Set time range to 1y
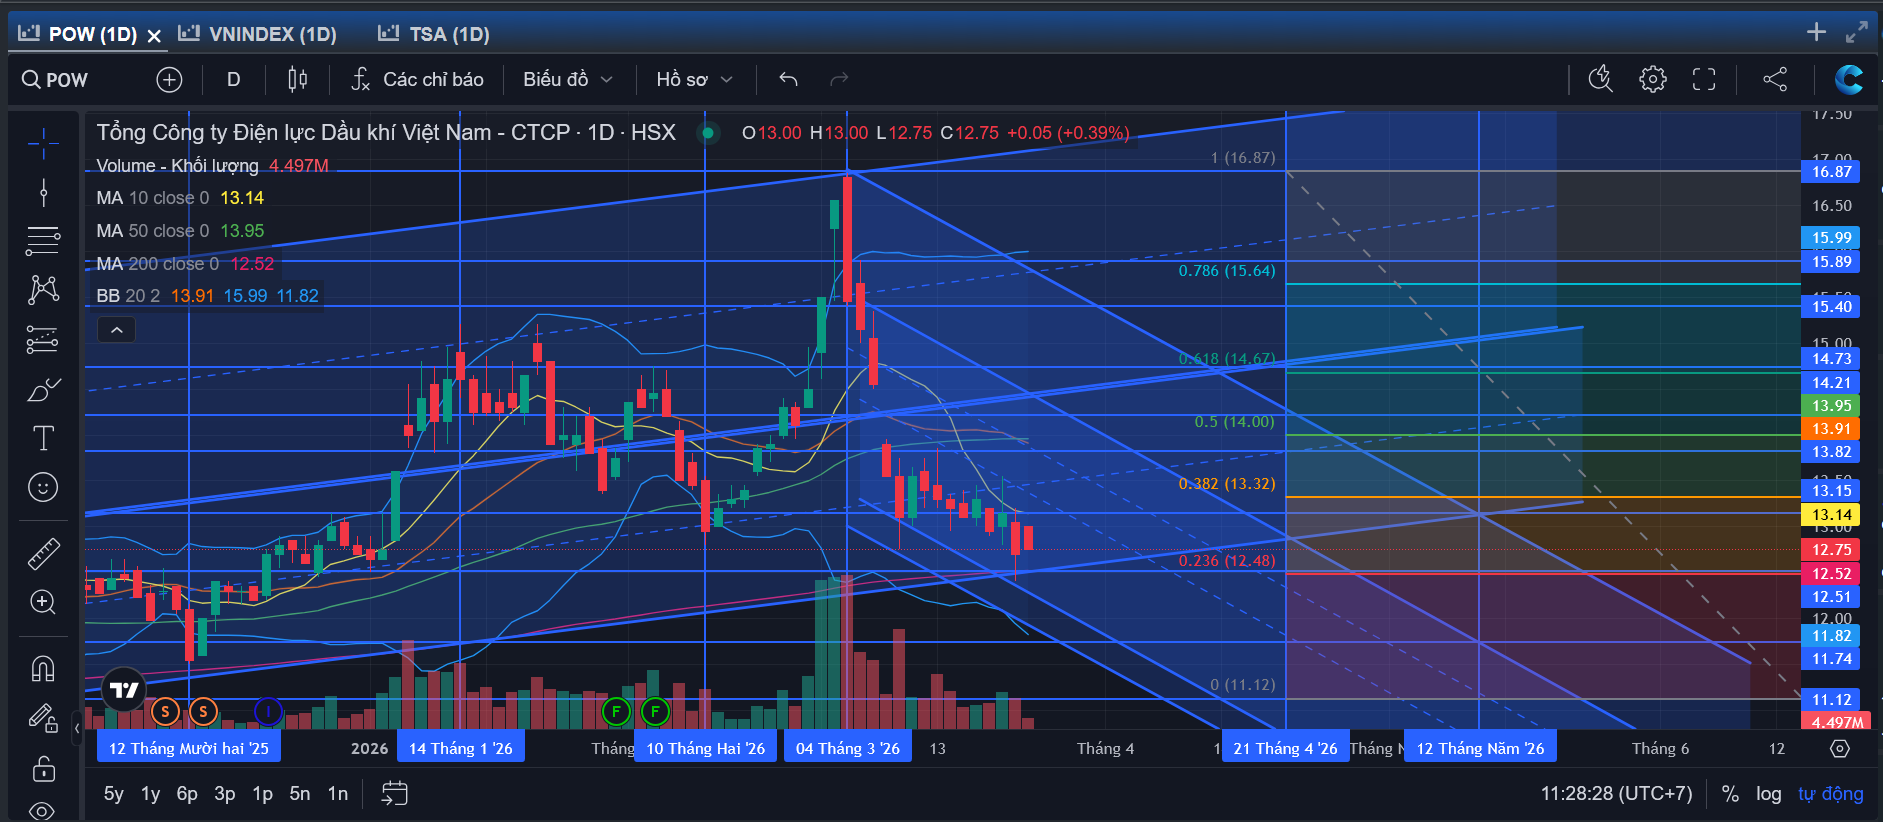This screenshot has width=1883, height=822. pyautogui.click(x=150, y=794)
